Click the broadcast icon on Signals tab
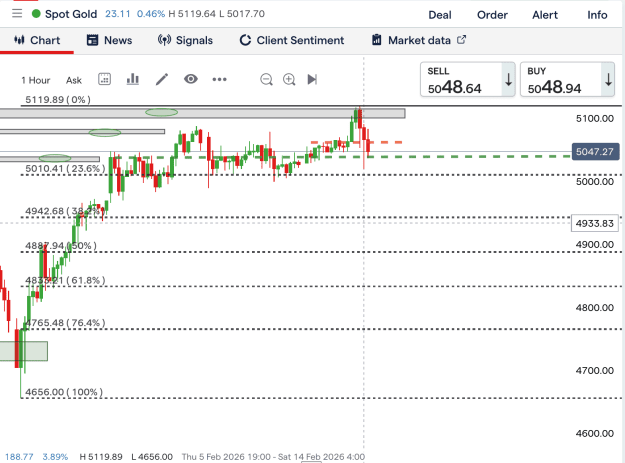Viewport: 625px width, 463px height. point(164,40)
